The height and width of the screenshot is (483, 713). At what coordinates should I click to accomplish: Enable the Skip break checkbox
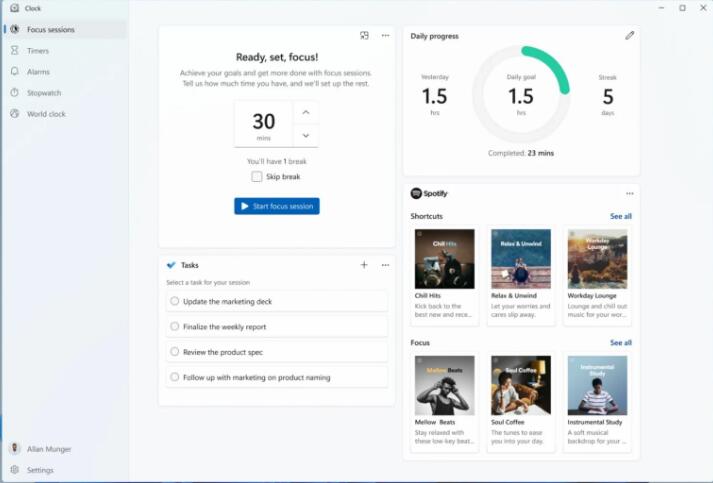tap(257, 177)
